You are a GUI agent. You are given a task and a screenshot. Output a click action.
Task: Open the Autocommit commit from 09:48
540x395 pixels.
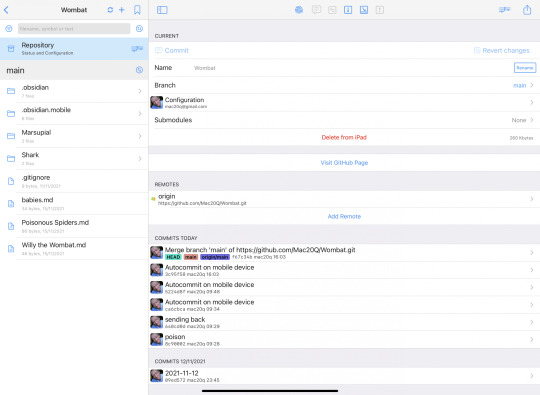pyautogui.click(x=344, y=288)
